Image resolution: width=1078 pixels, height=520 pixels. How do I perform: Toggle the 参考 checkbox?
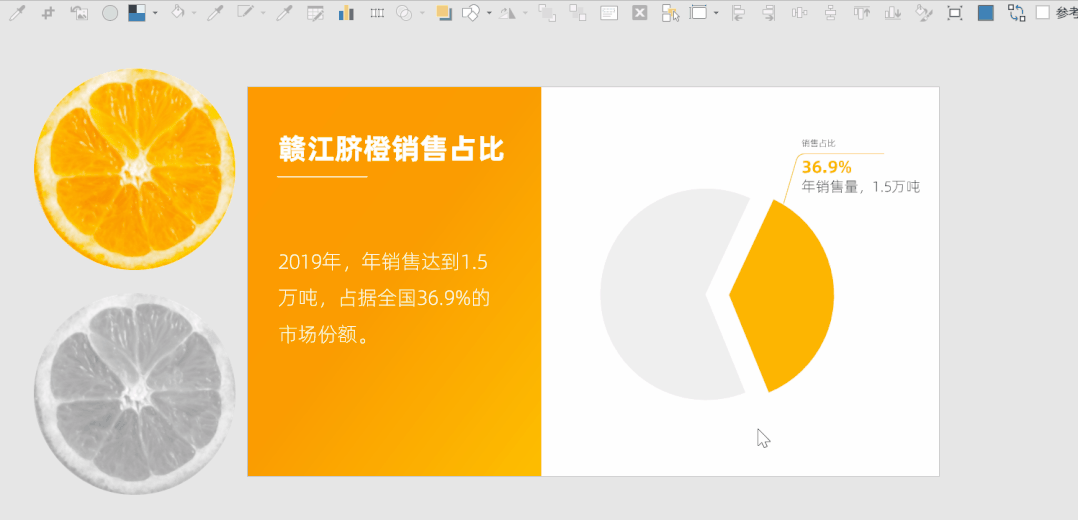(x=1043, y=13)
